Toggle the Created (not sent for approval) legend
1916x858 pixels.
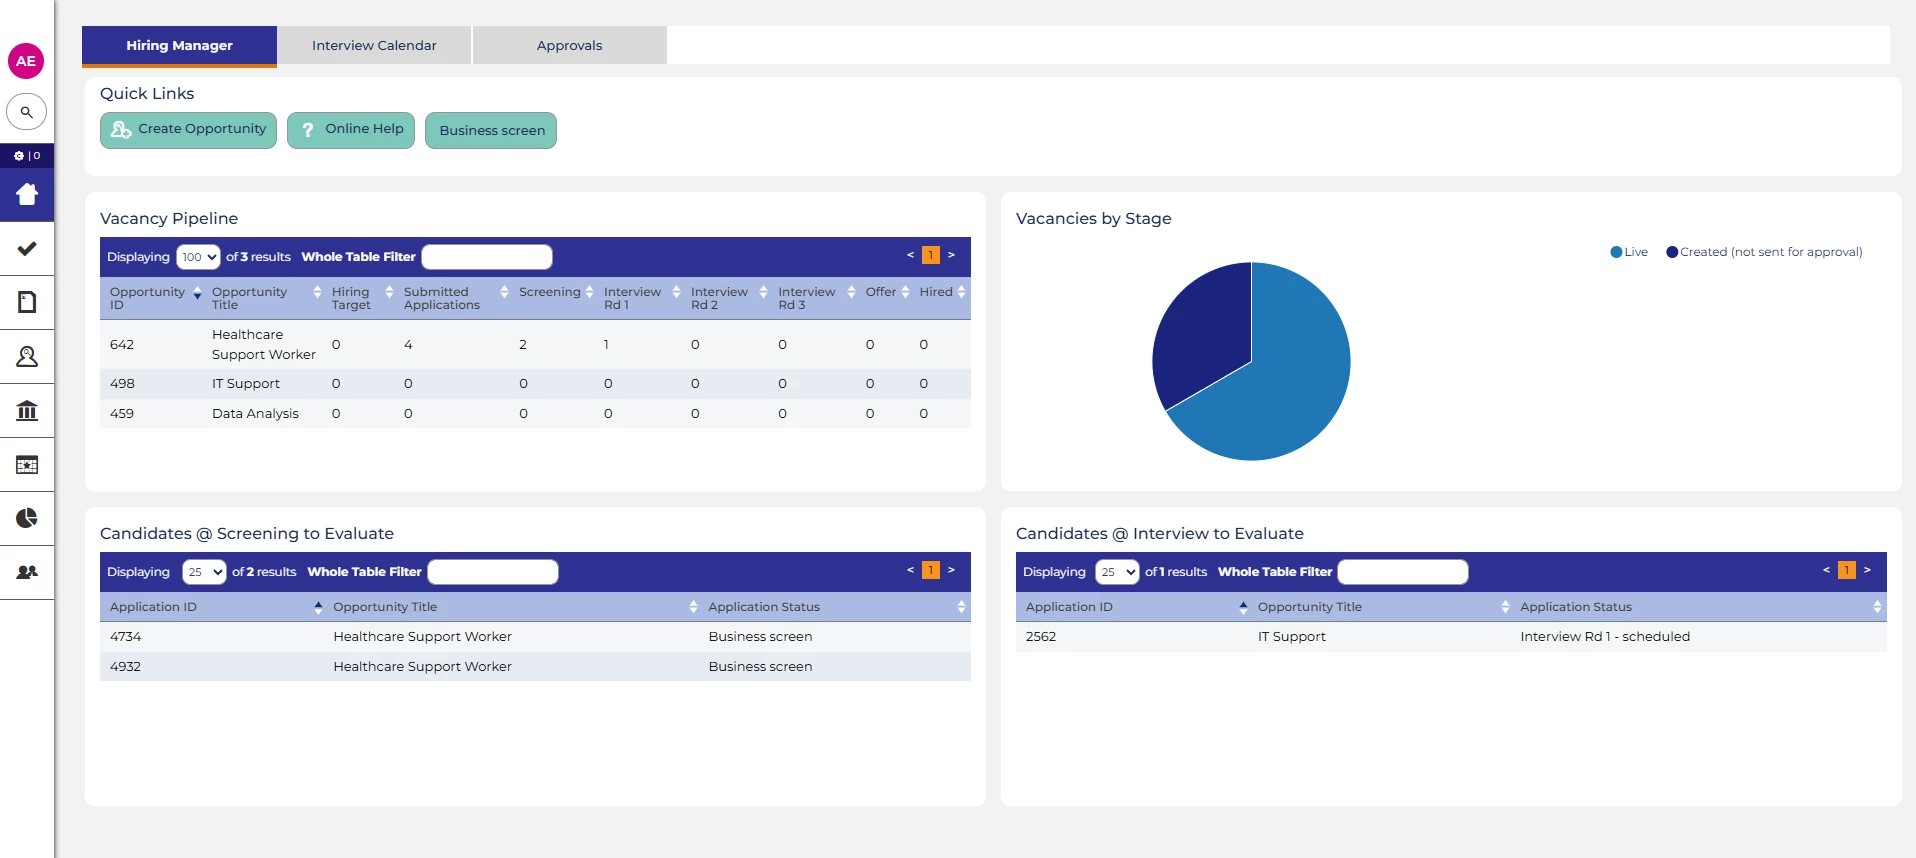(1764, 252)
